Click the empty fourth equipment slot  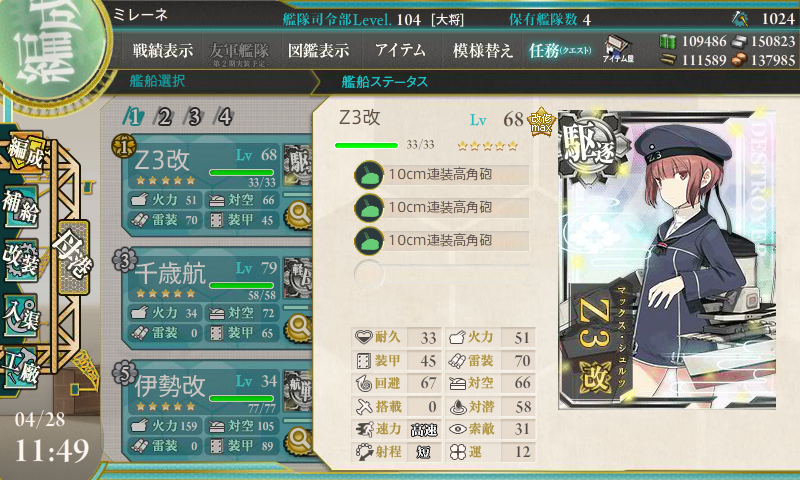click(x=442, y=273)
